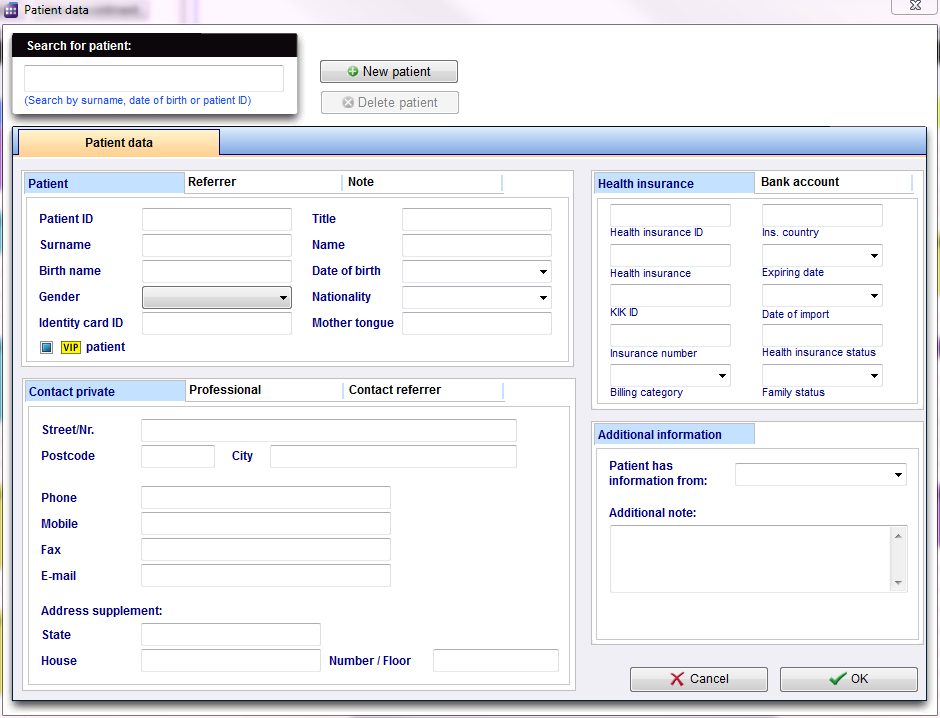Click the Mother tongue field
Screen dimensions: 940x718
tap(477, 324)
